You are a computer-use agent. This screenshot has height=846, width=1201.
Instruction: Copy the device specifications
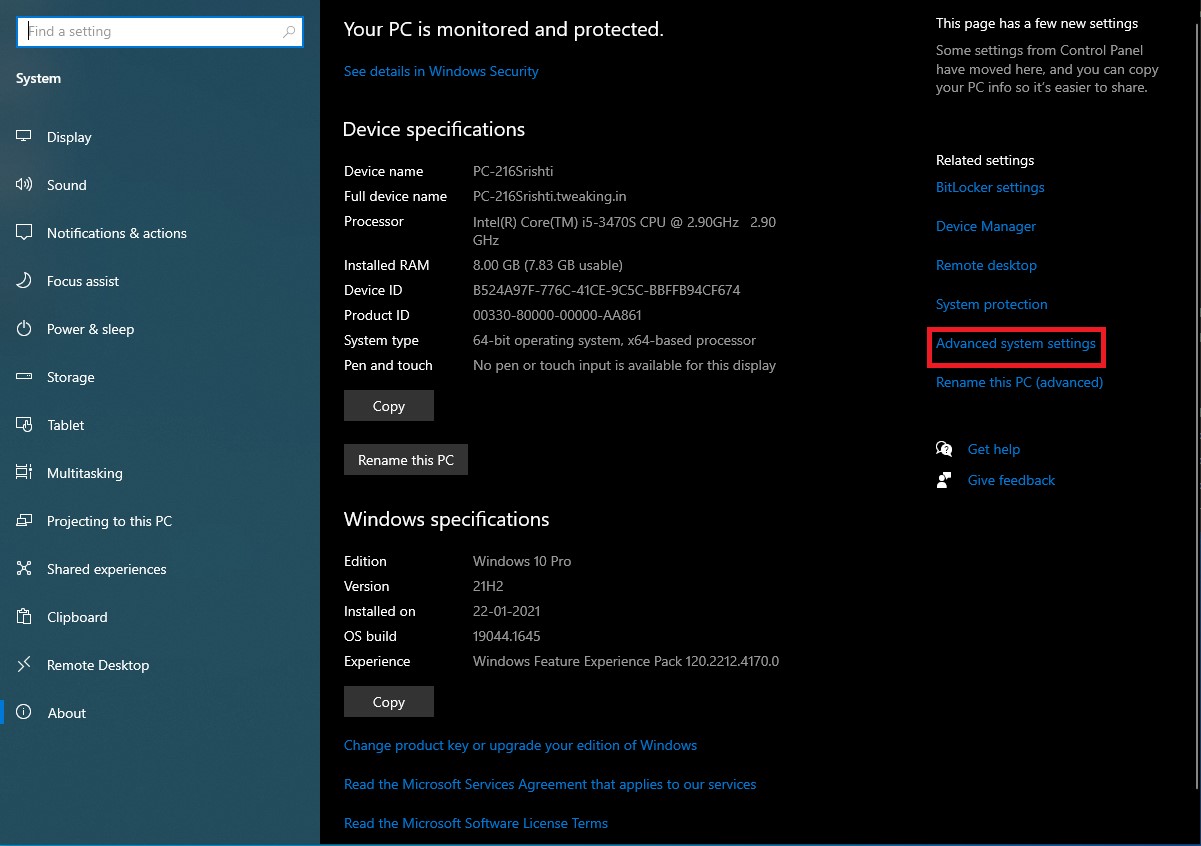point(388,406)
